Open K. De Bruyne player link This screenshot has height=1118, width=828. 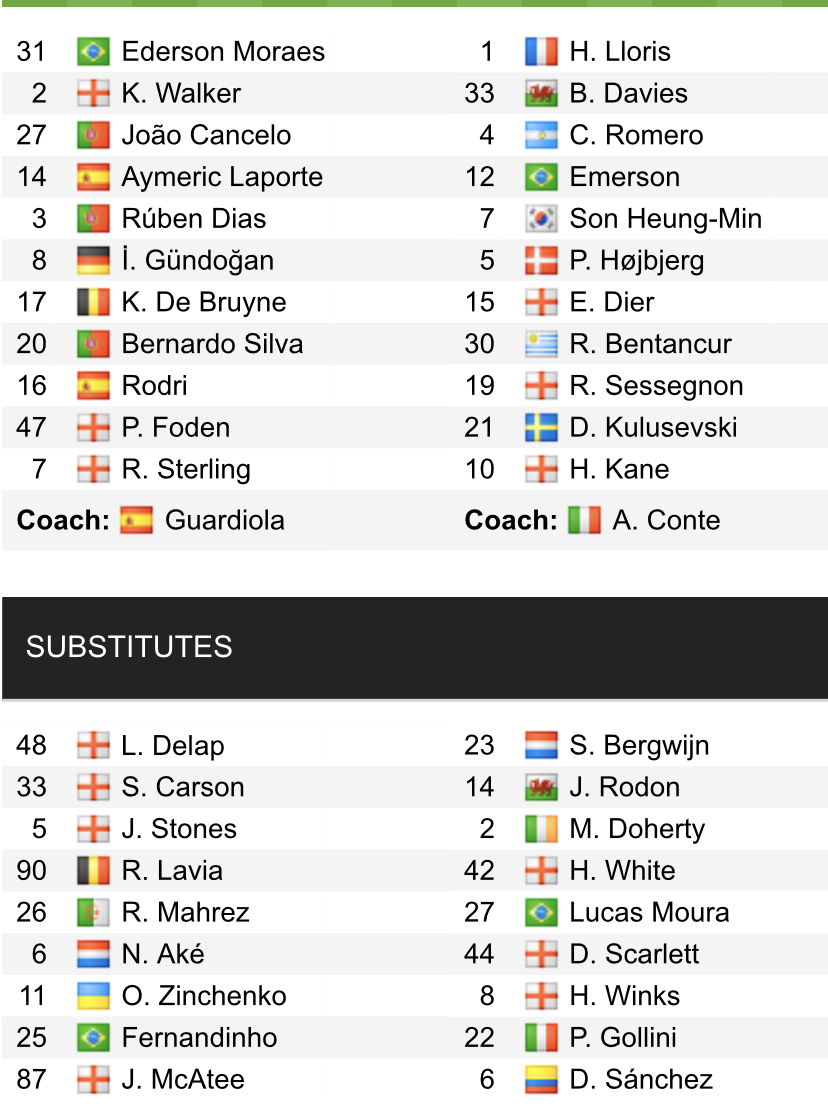204,302
